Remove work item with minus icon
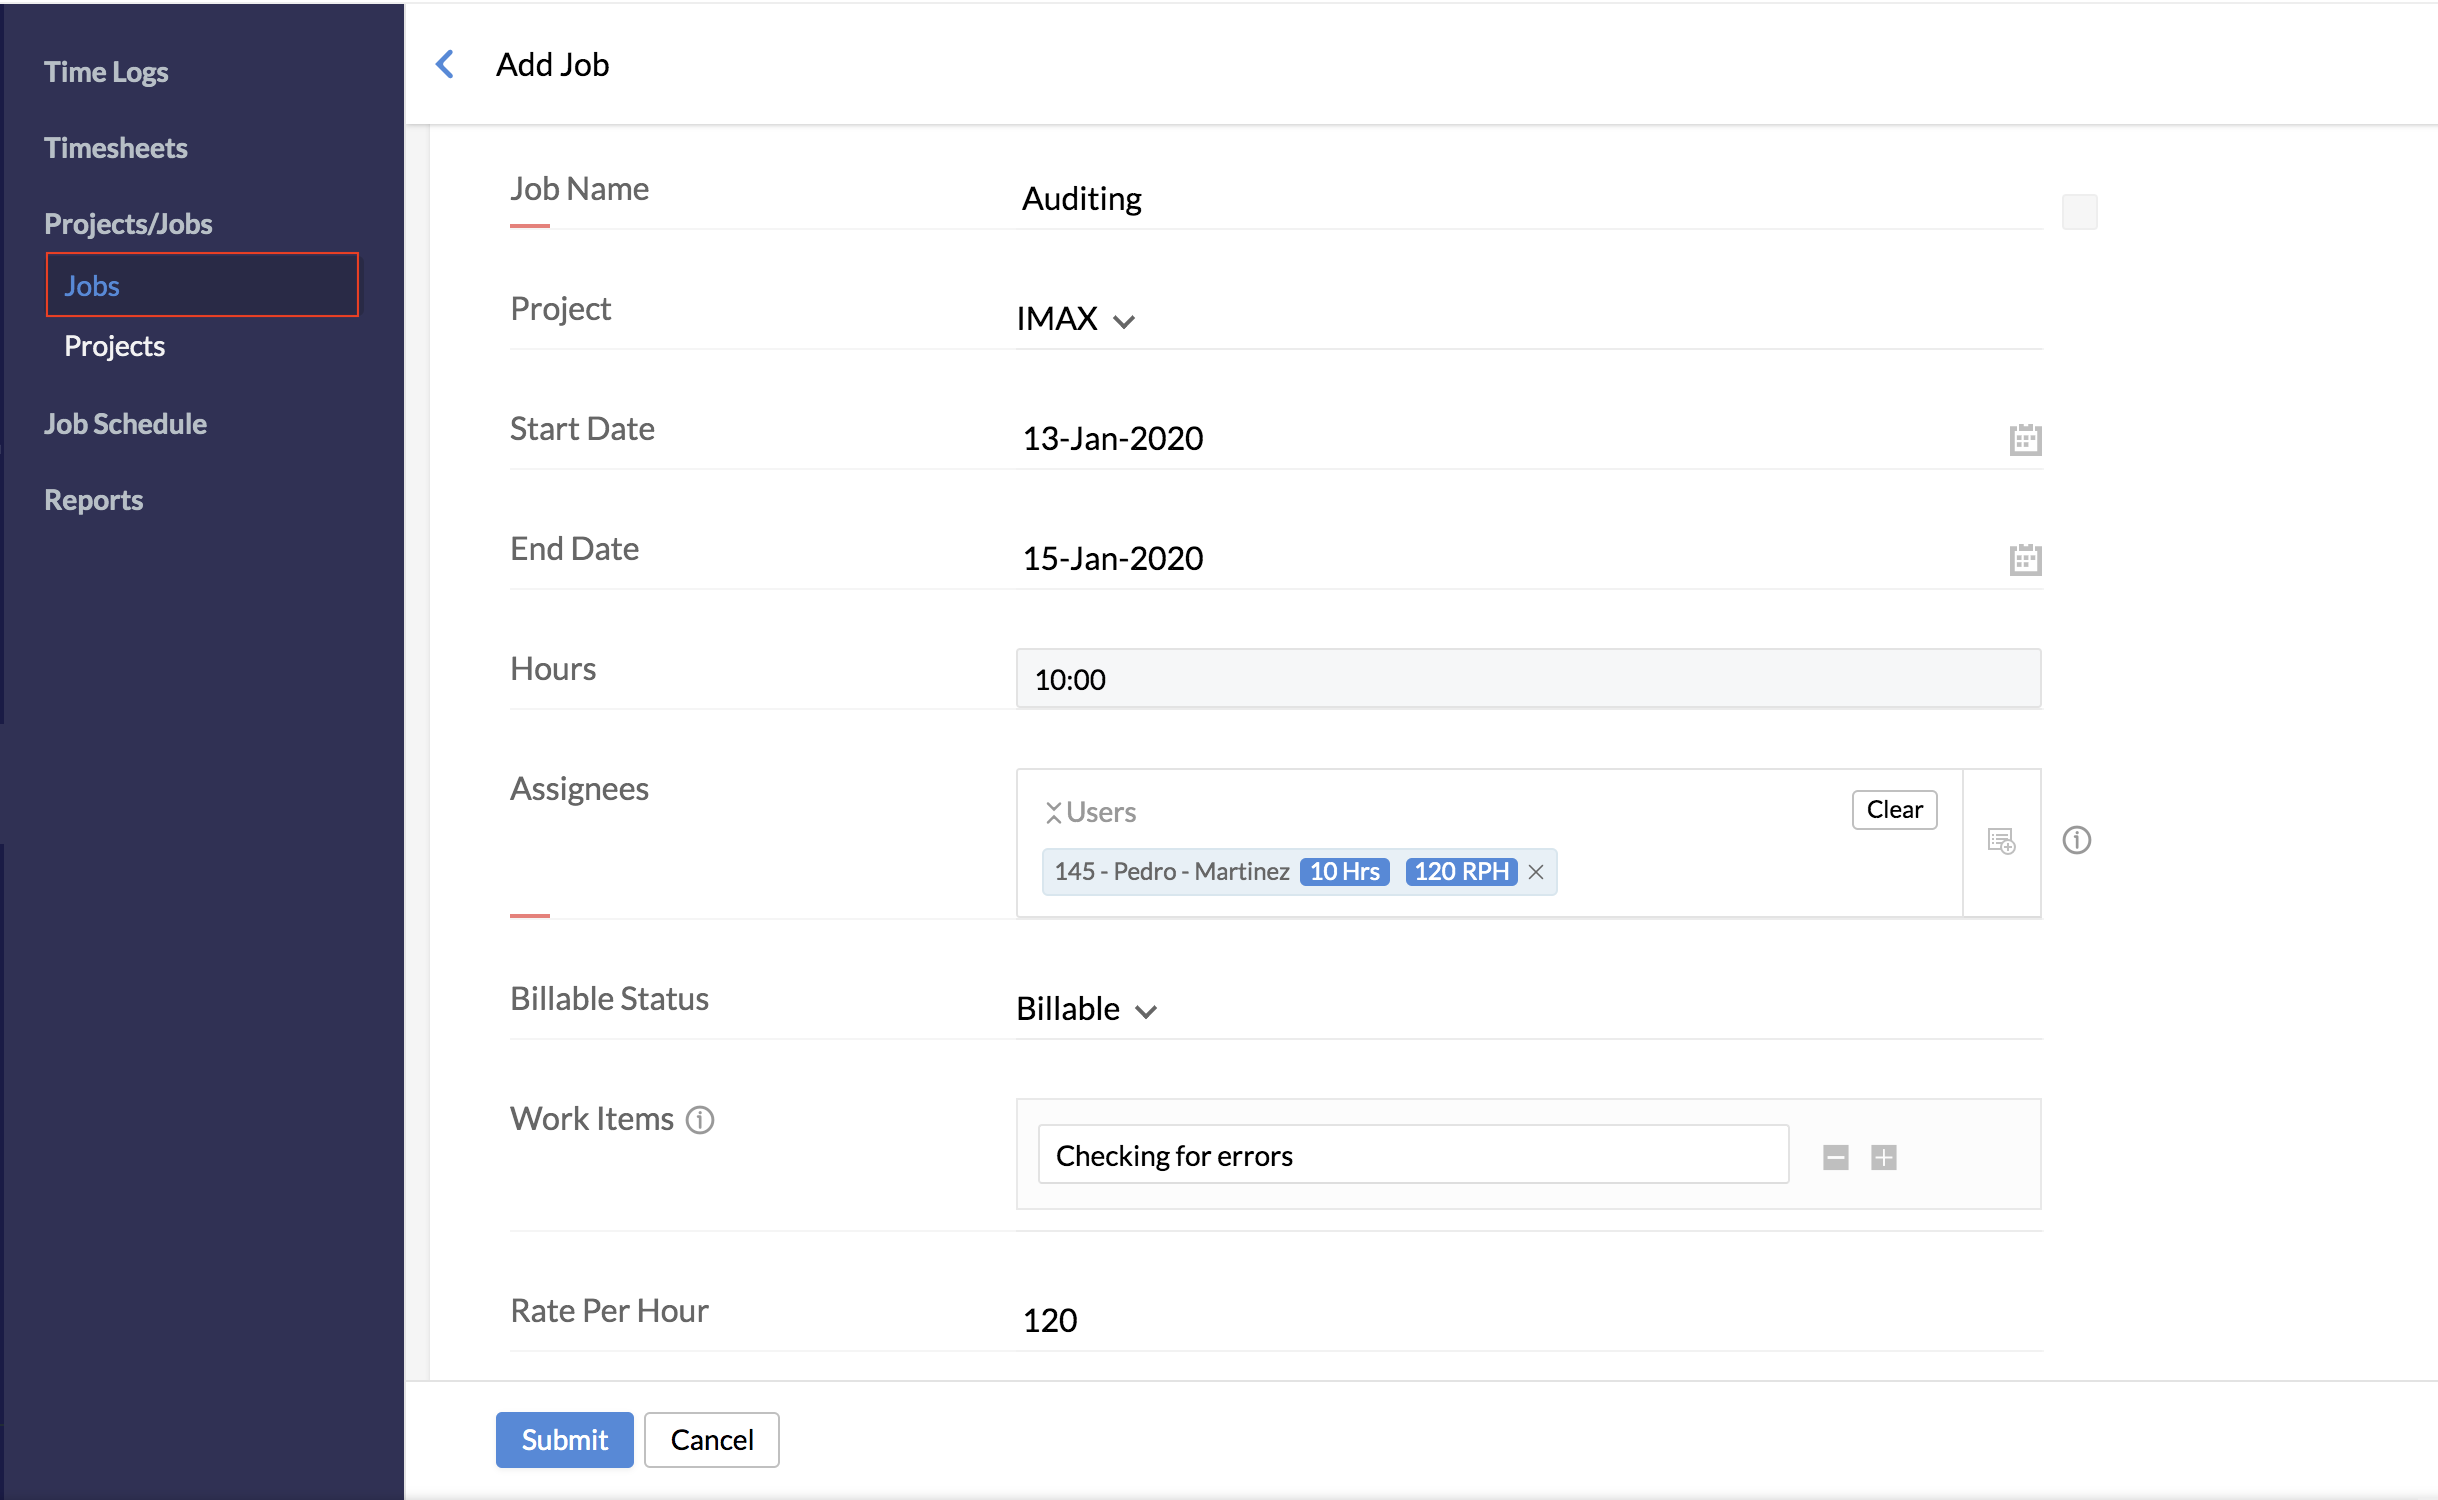The height and width of the screenshot is (1500, 2438). point(1835,1157)
